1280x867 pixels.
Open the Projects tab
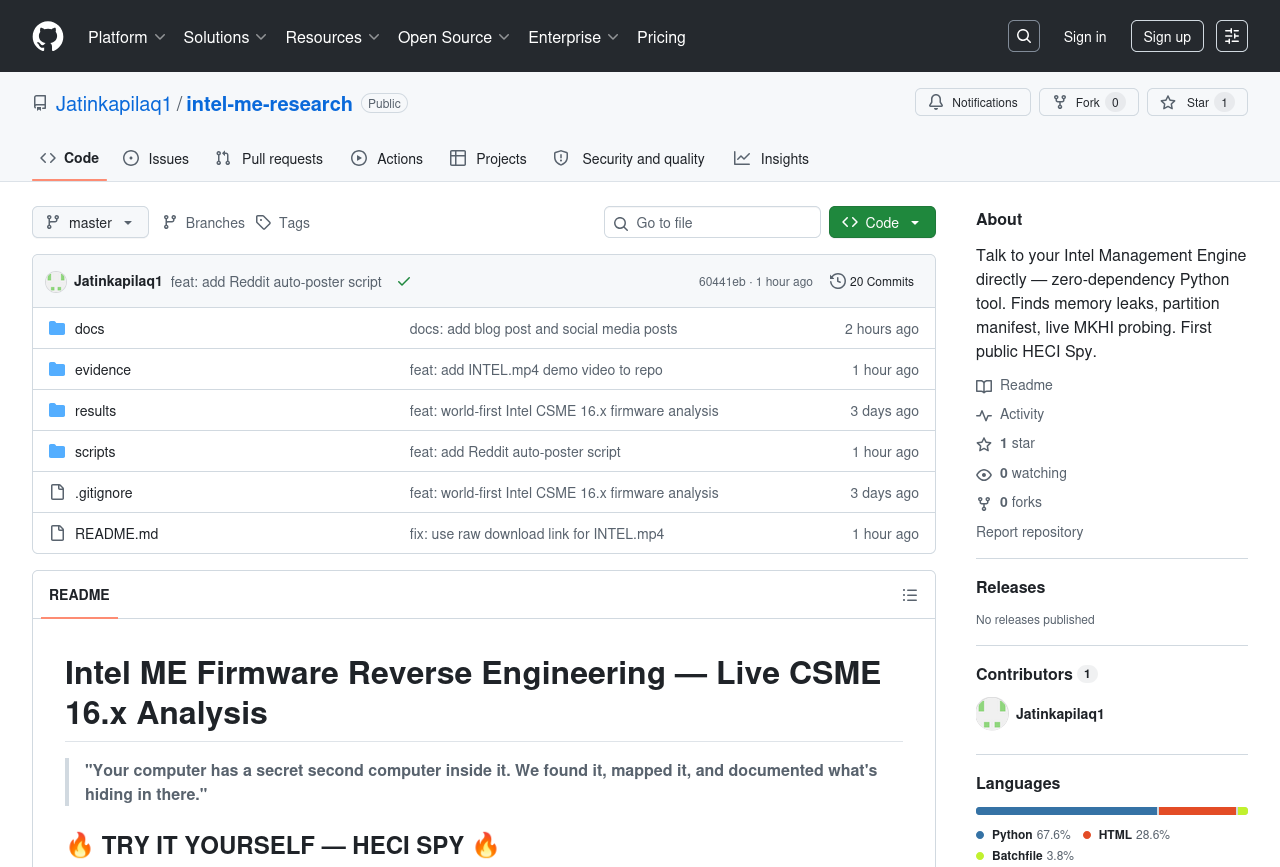(488, 158)
